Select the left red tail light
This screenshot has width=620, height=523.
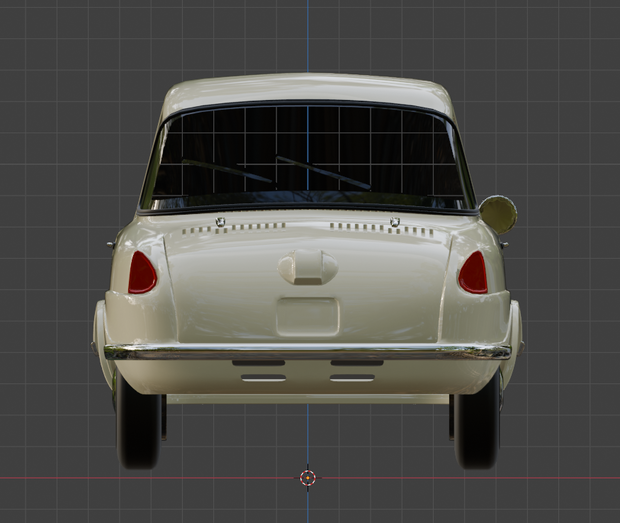142,273
